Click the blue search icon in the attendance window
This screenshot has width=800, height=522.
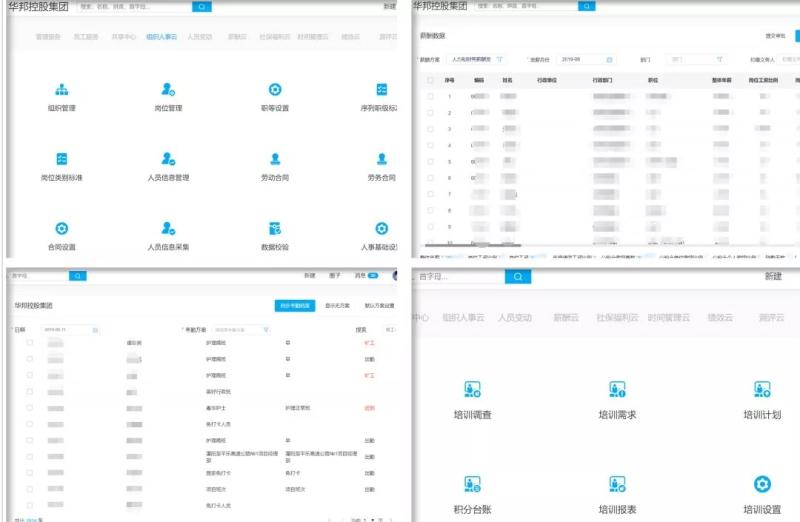(78, 276)
